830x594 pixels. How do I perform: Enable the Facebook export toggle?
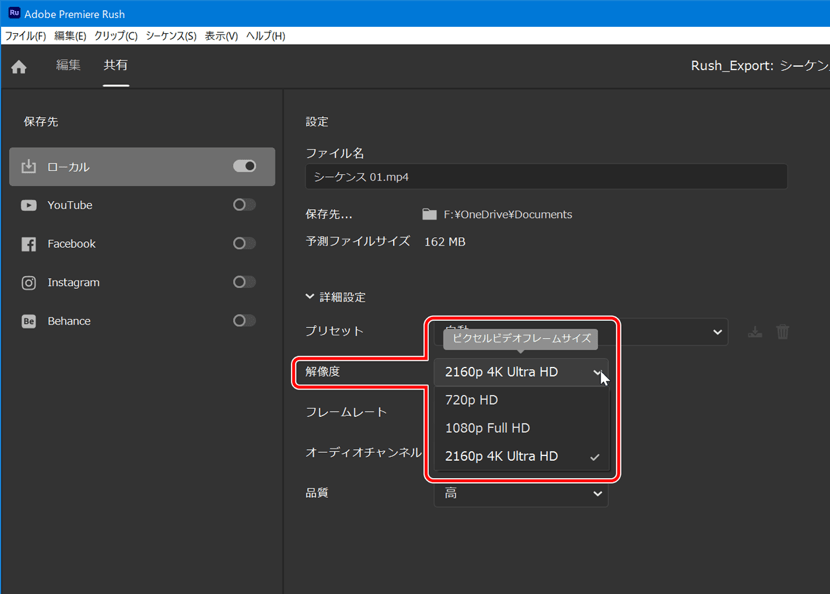coord(245,244)
